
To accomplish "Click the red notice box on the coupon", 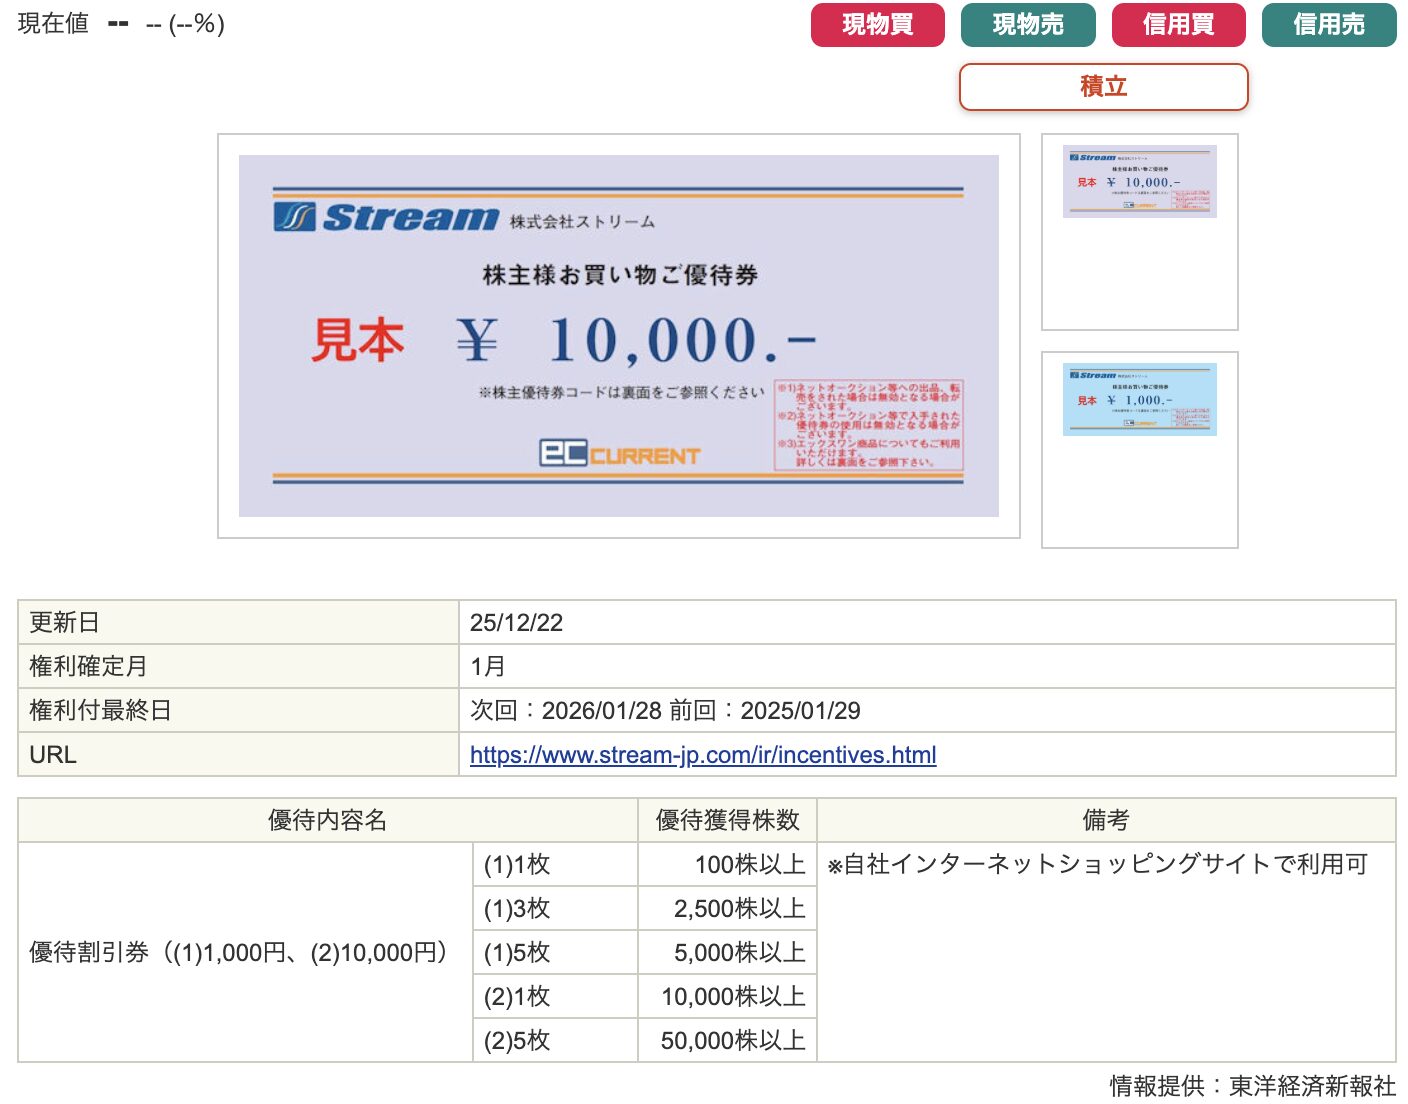I will coord(869,425).
